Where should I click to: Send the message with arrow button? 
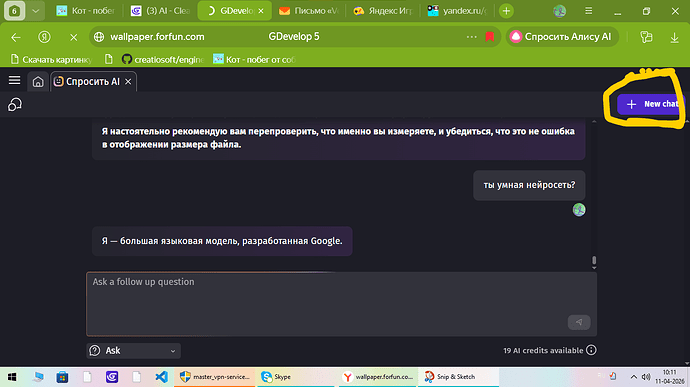(x=579, y=322)
